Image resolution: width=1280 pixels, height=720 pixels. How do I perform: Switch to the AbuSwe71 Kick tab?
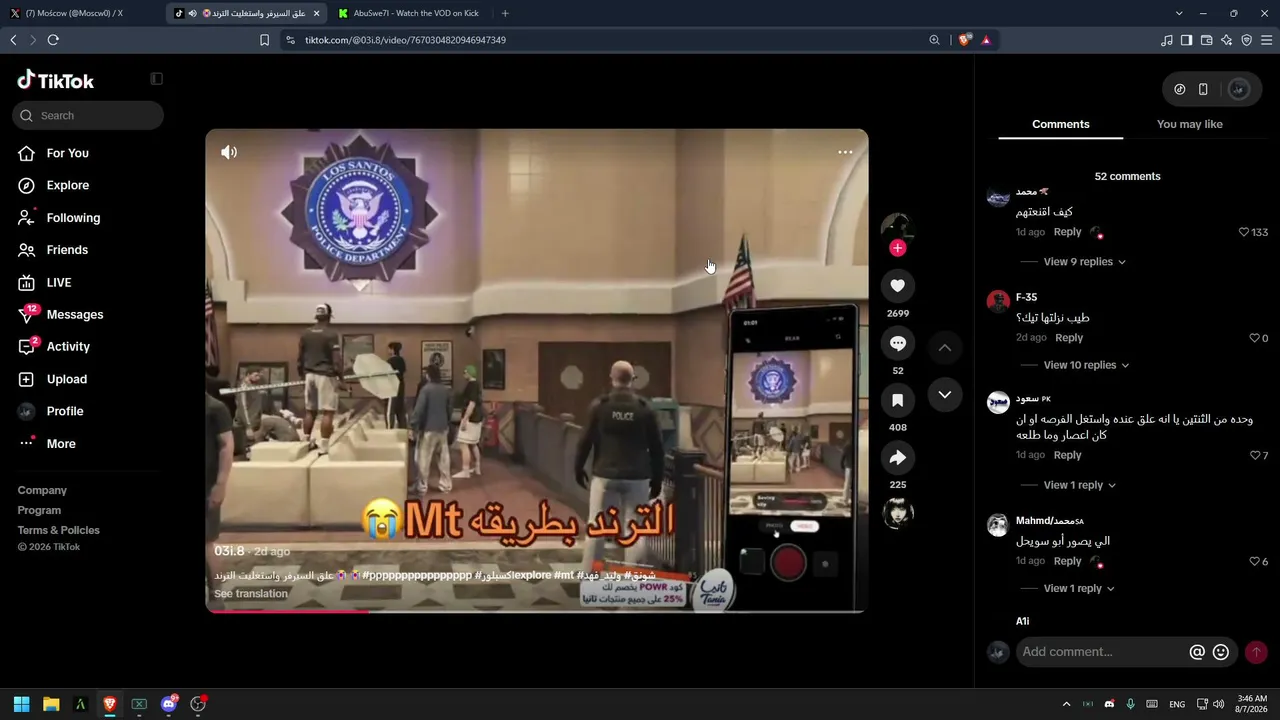(408, 13)
